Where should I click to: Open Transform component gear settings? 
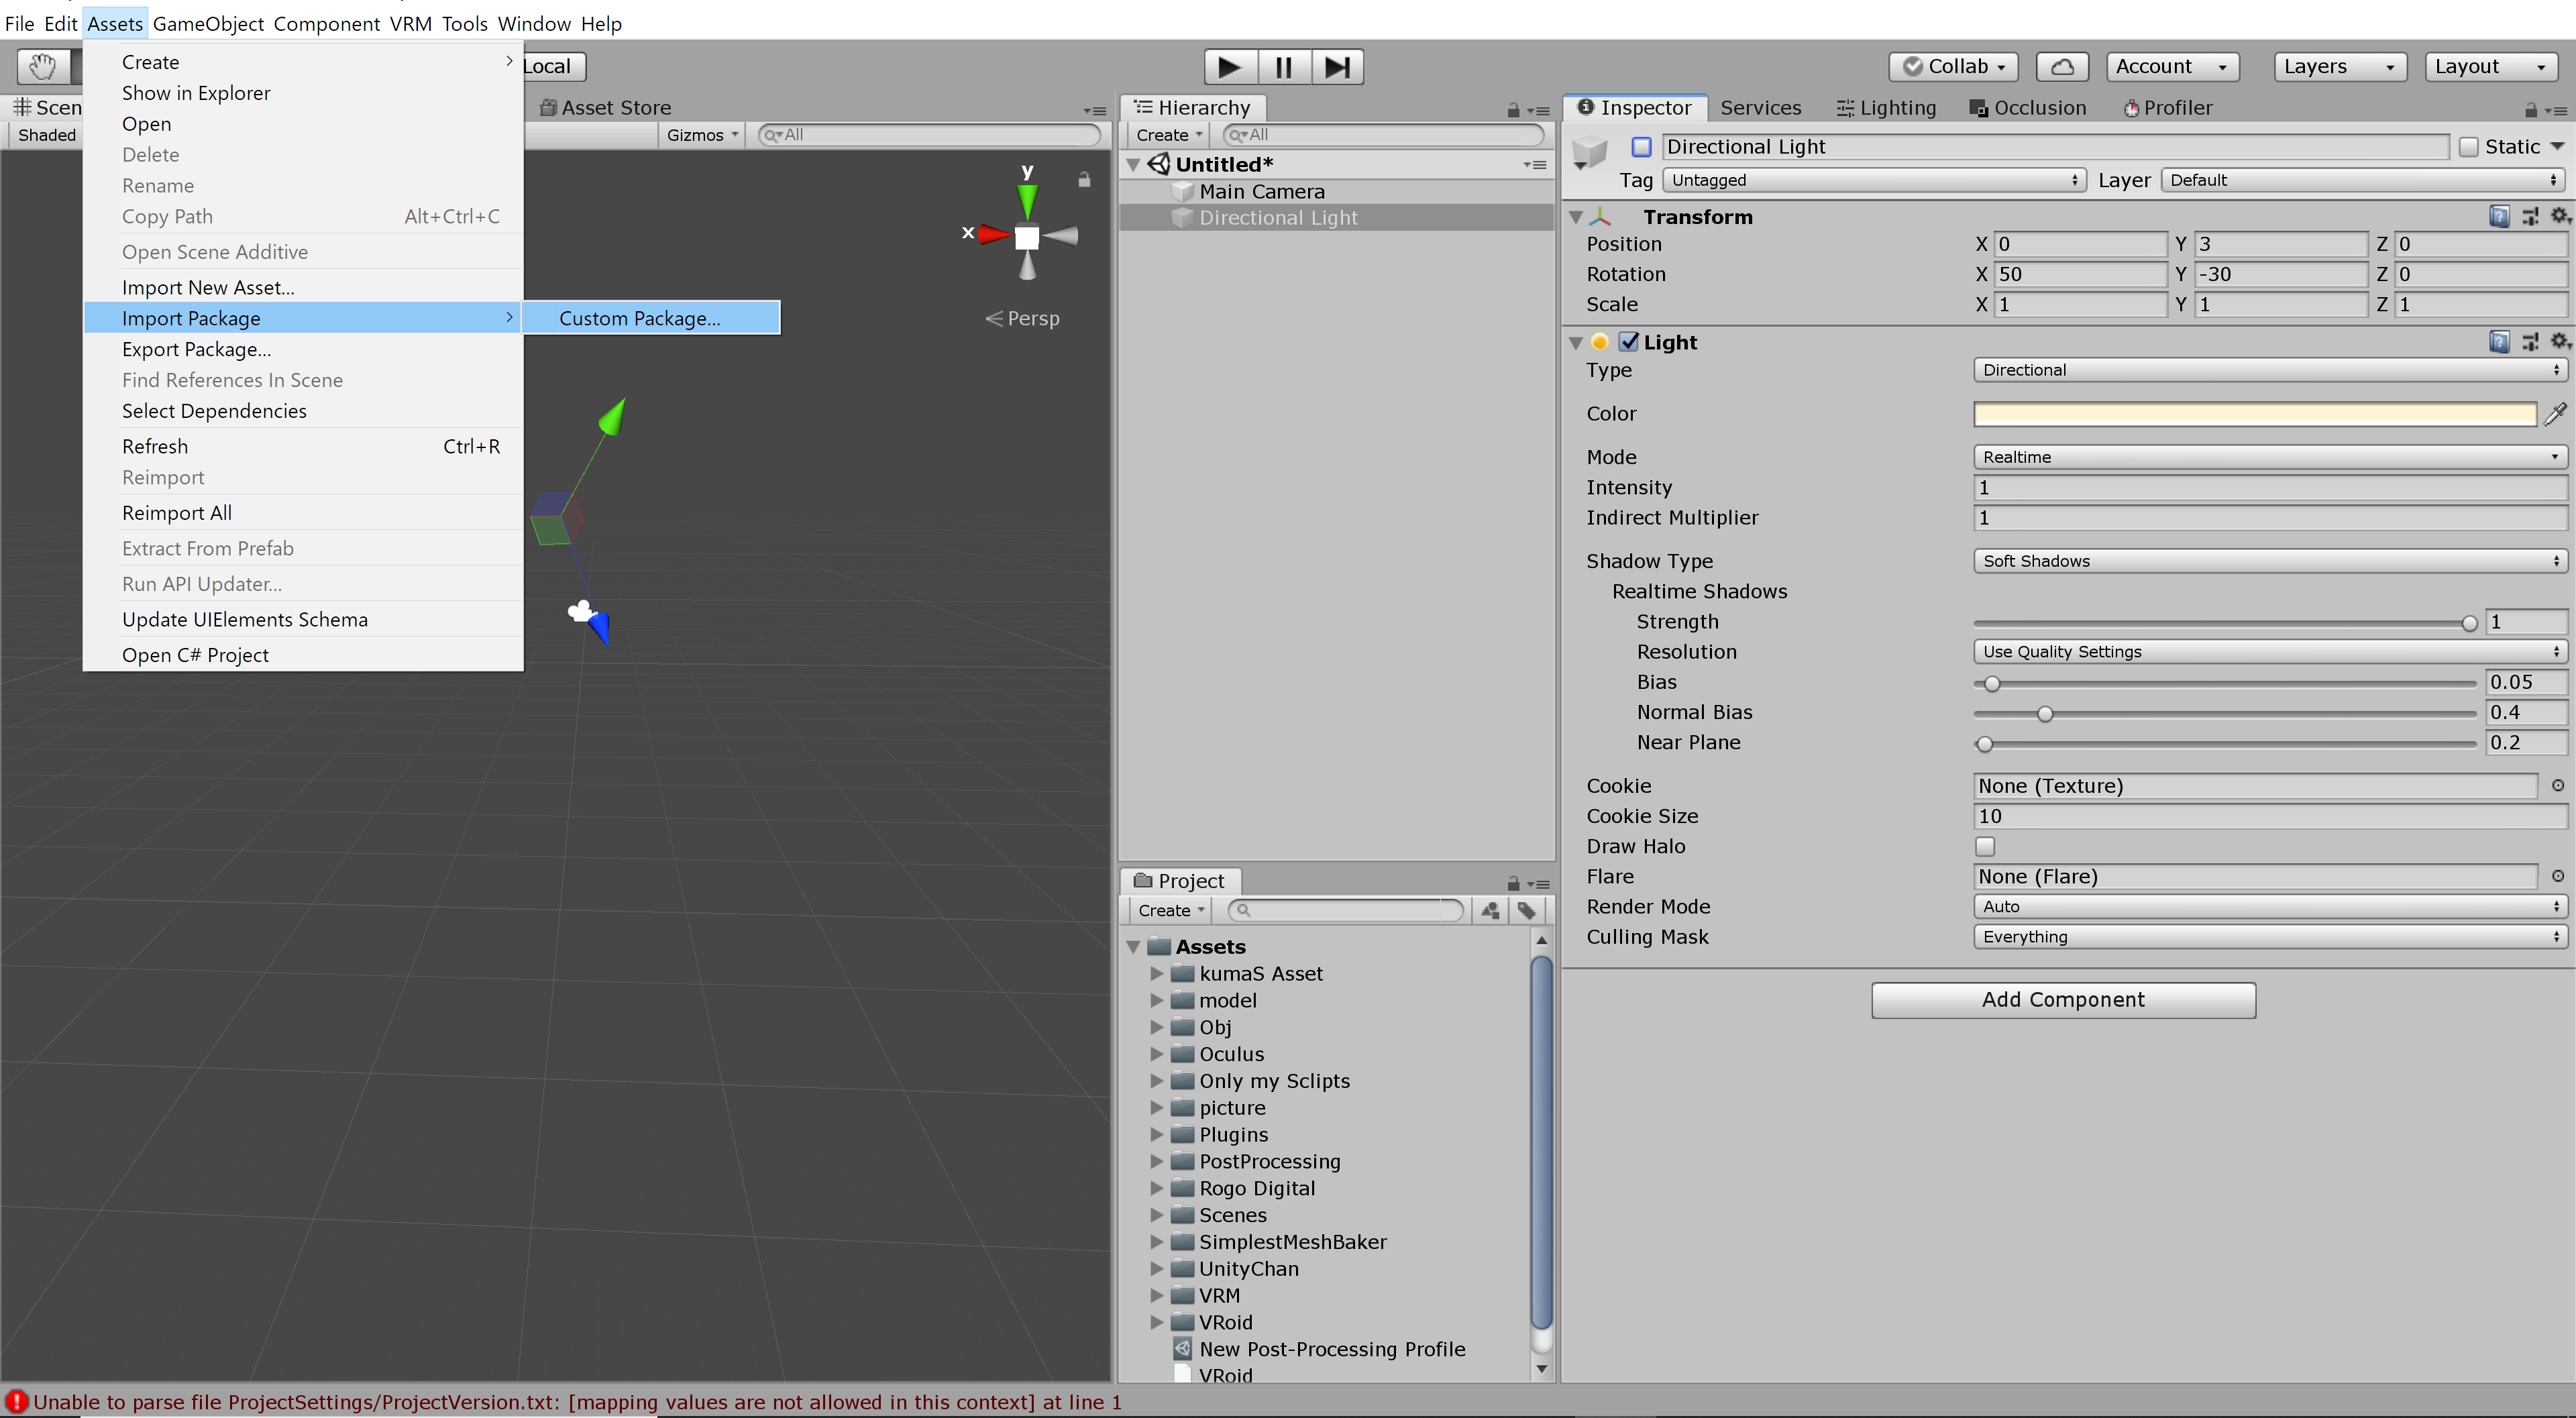[2560, 216]
